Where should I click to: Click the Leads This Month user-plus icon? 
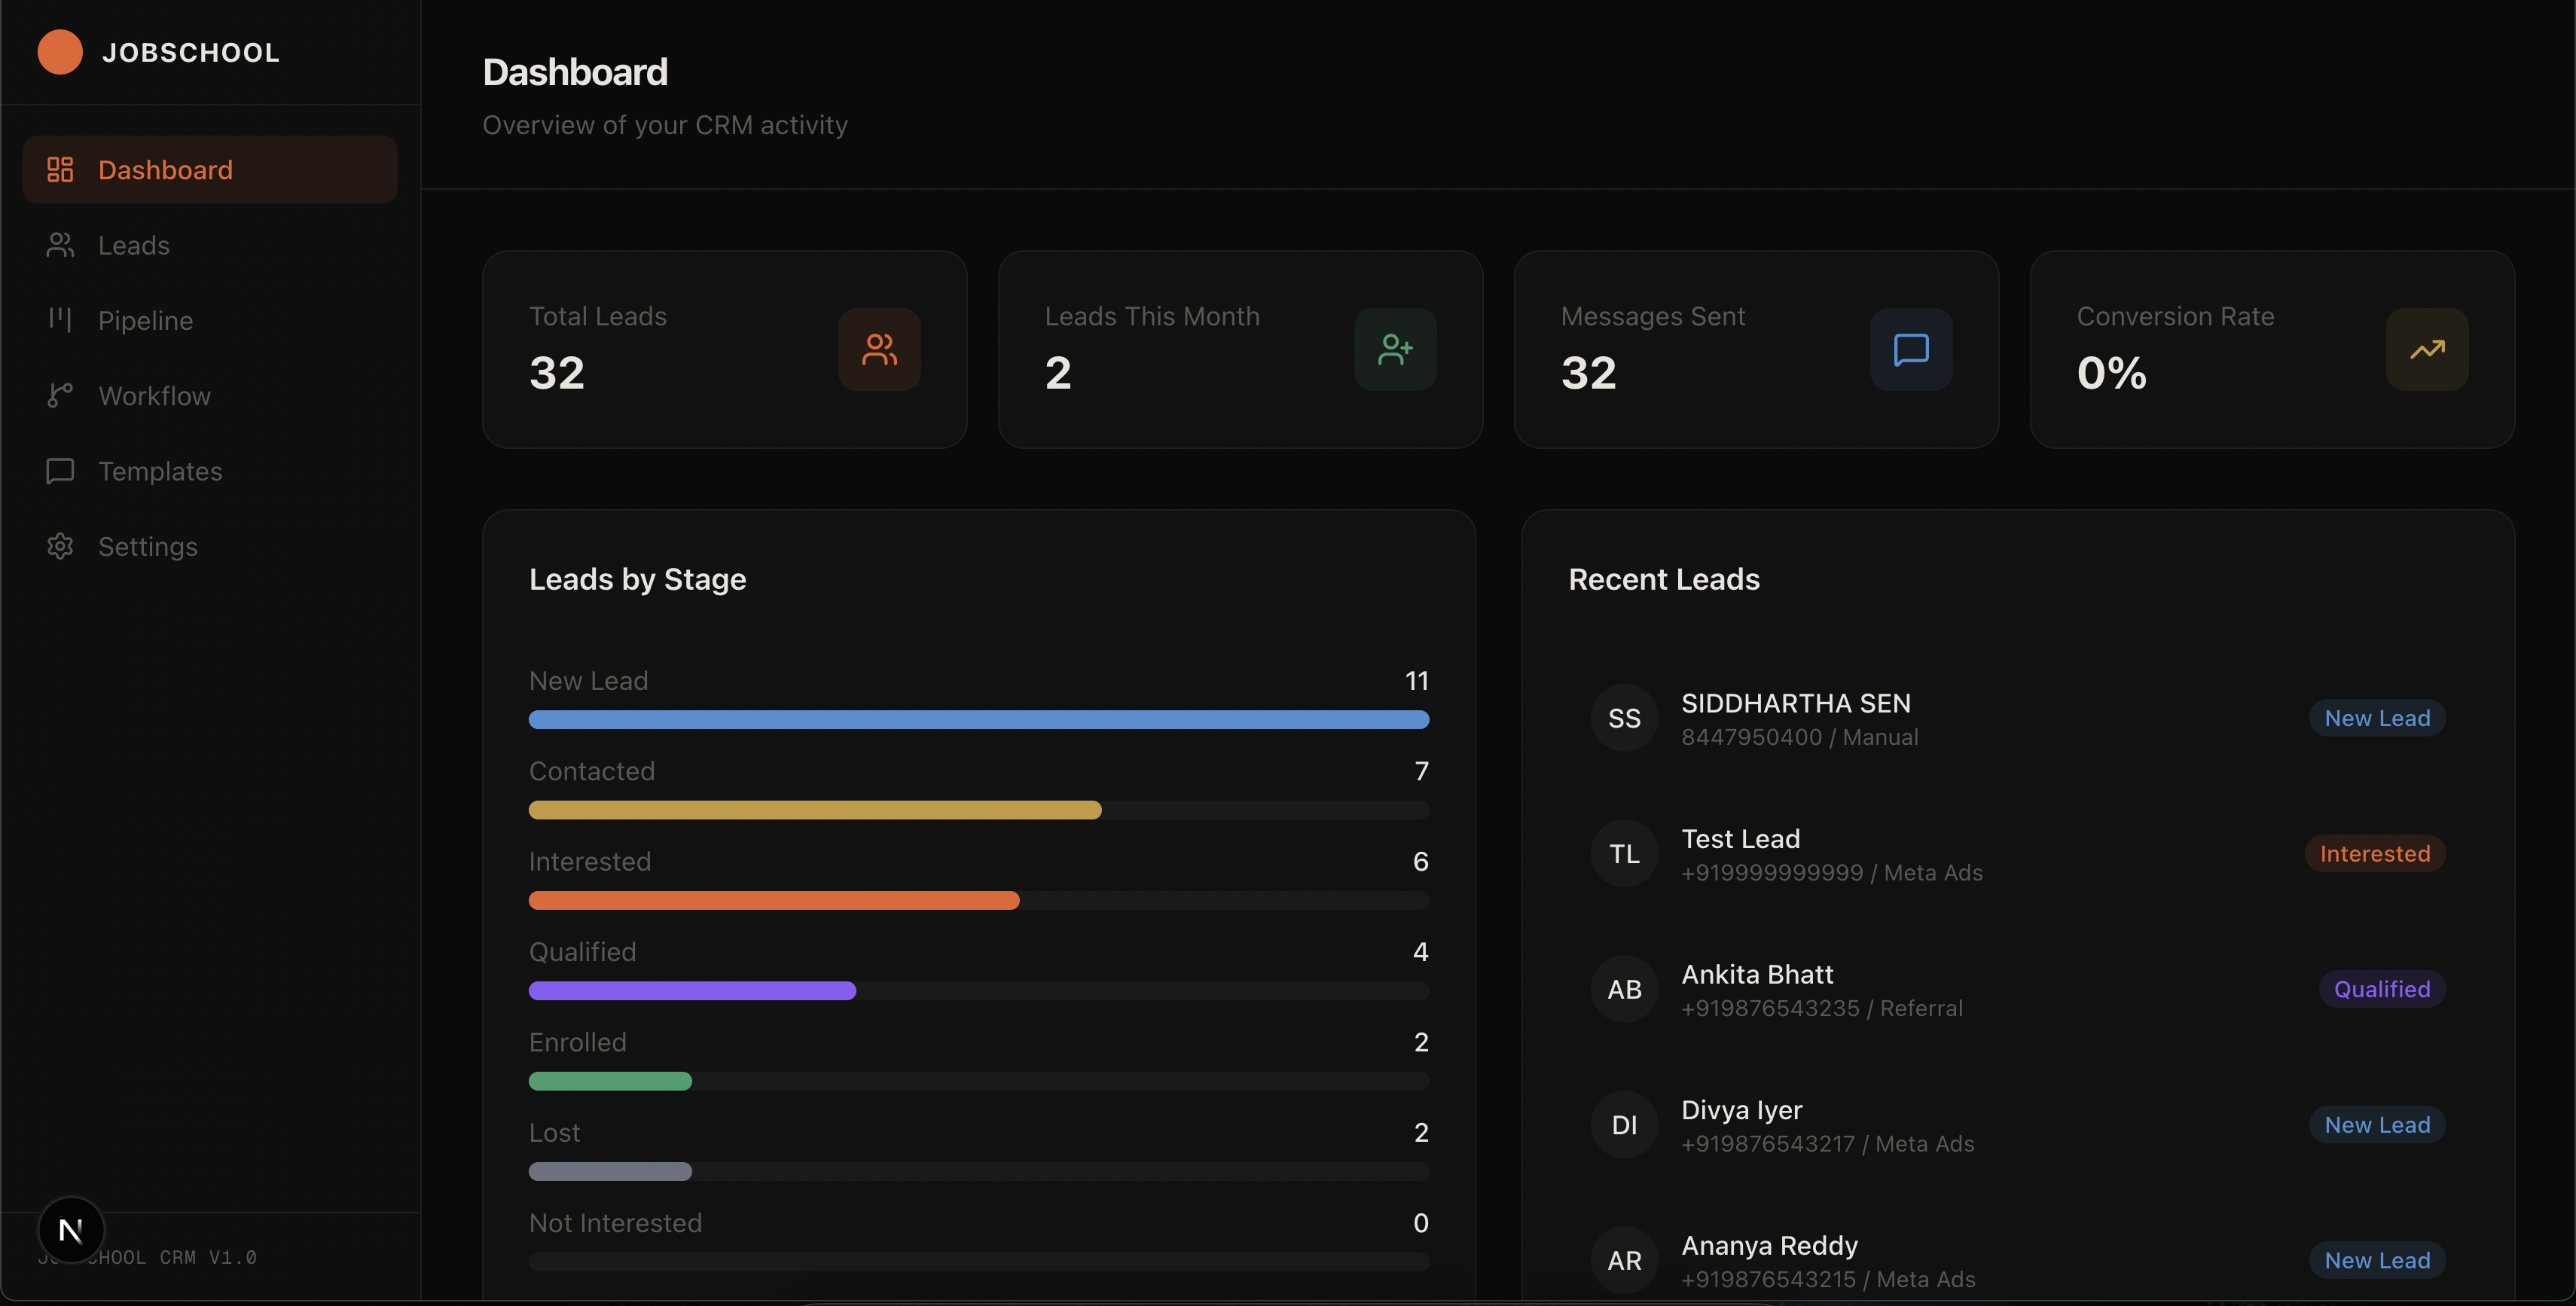(x=1395, y=349)
